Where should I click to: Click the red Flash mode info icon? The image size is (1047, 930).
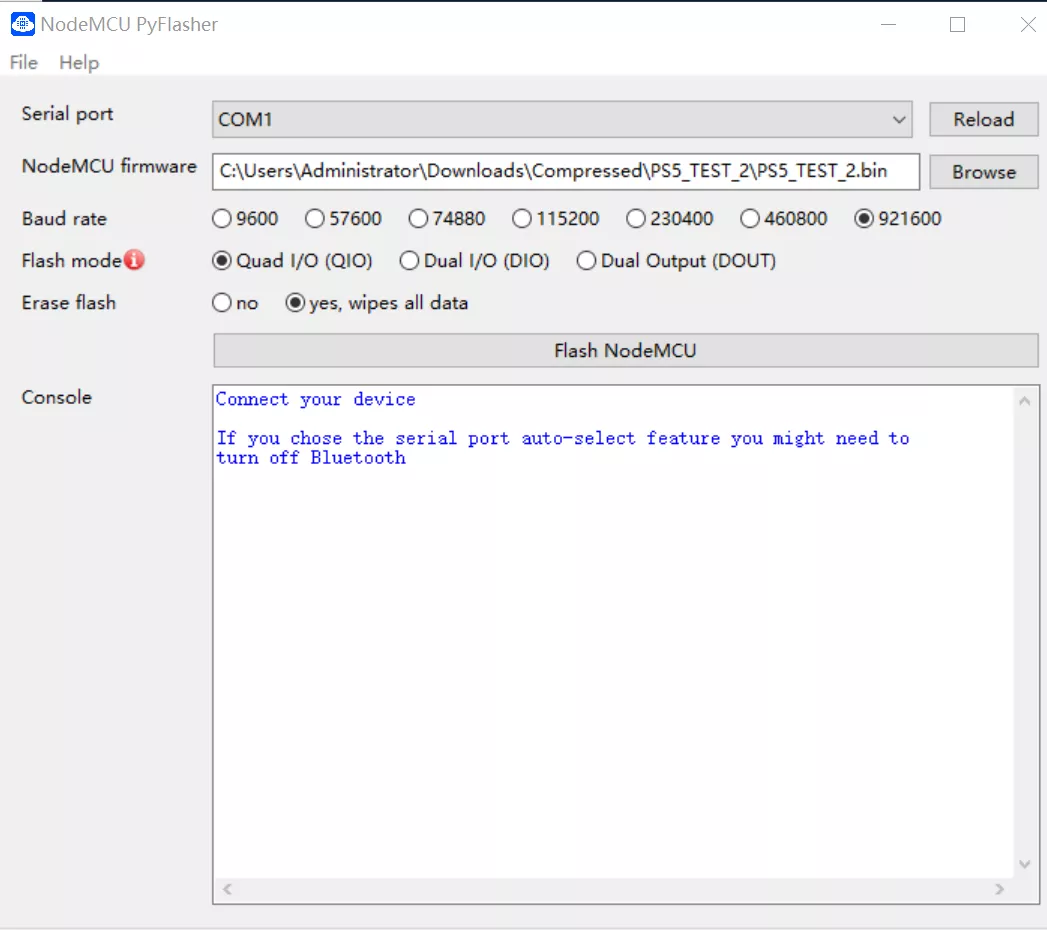(x=134, y=261)
